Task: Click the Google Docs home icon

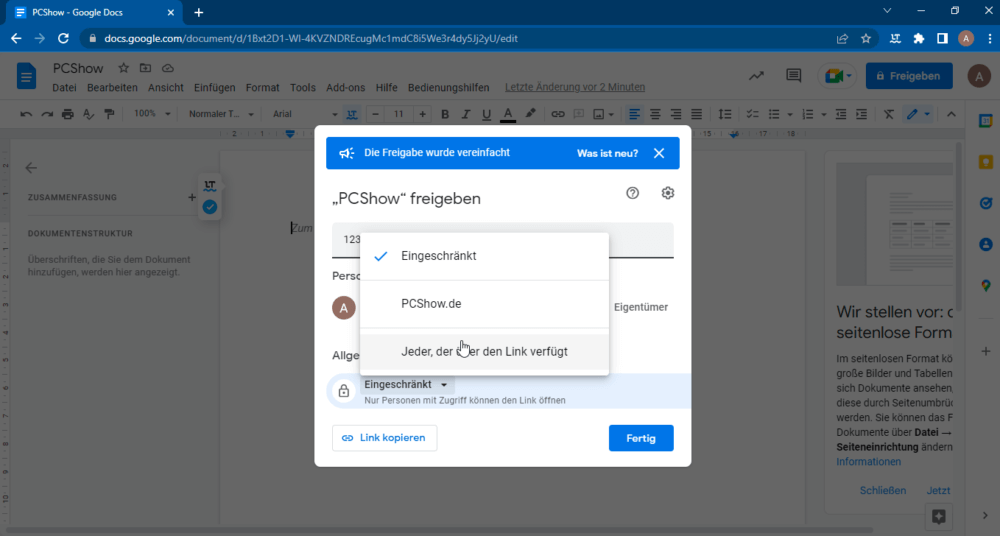Action: click(x=26, y=77)
